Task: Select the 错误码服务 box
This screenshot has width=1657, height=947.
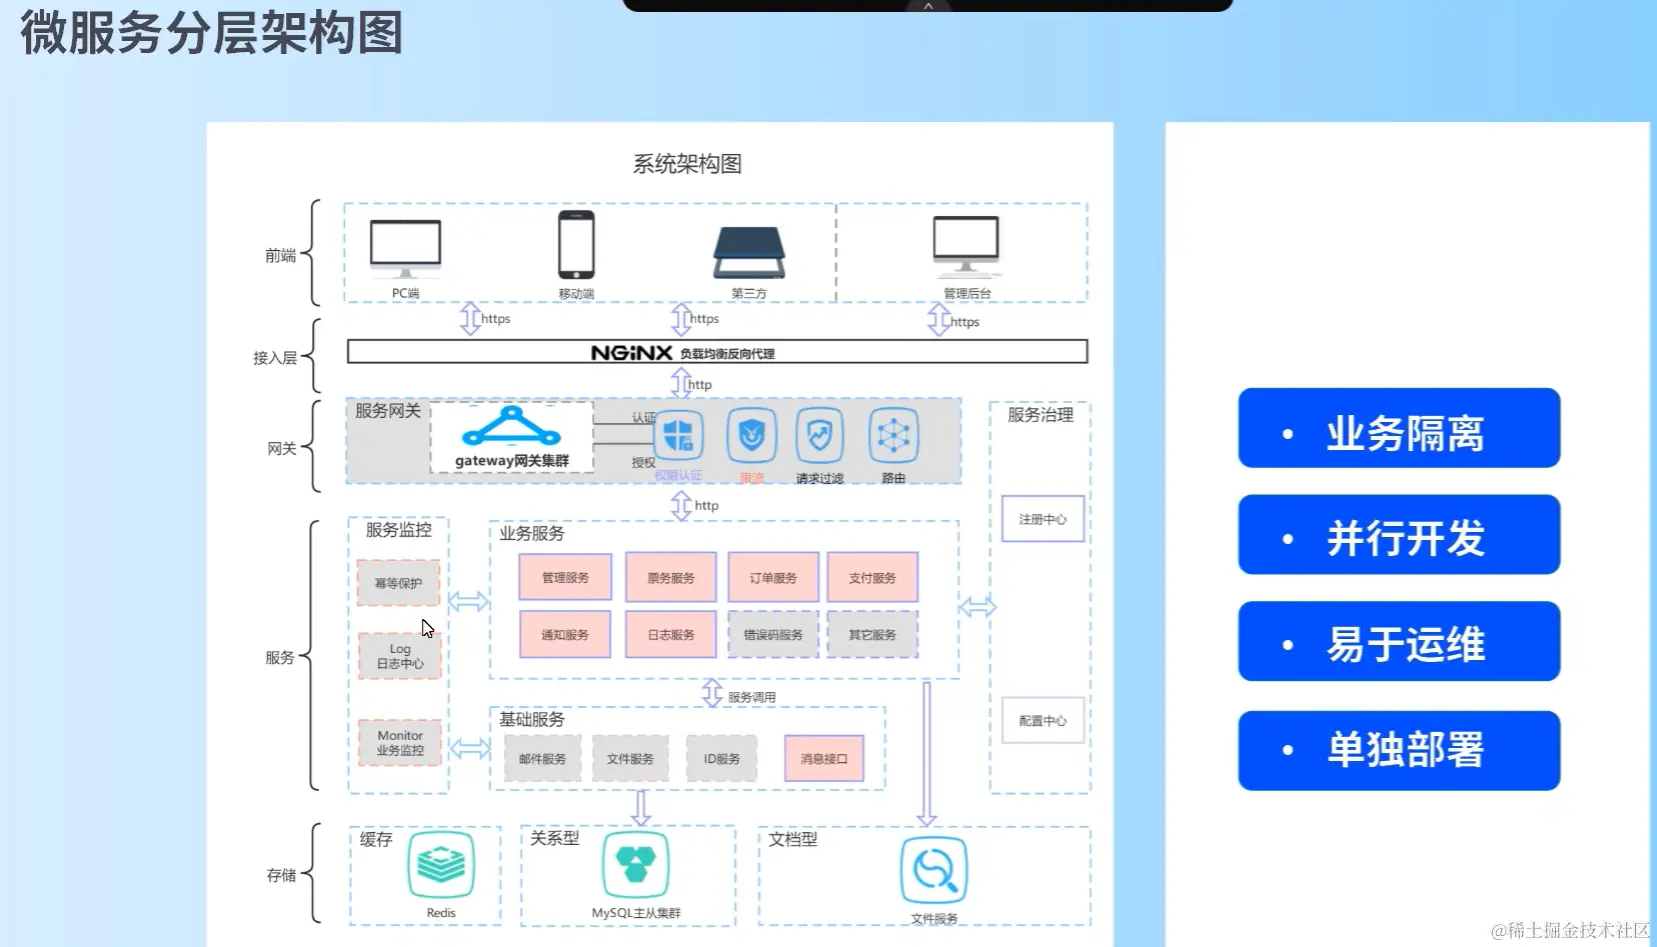Action: [x=773, y=635]
